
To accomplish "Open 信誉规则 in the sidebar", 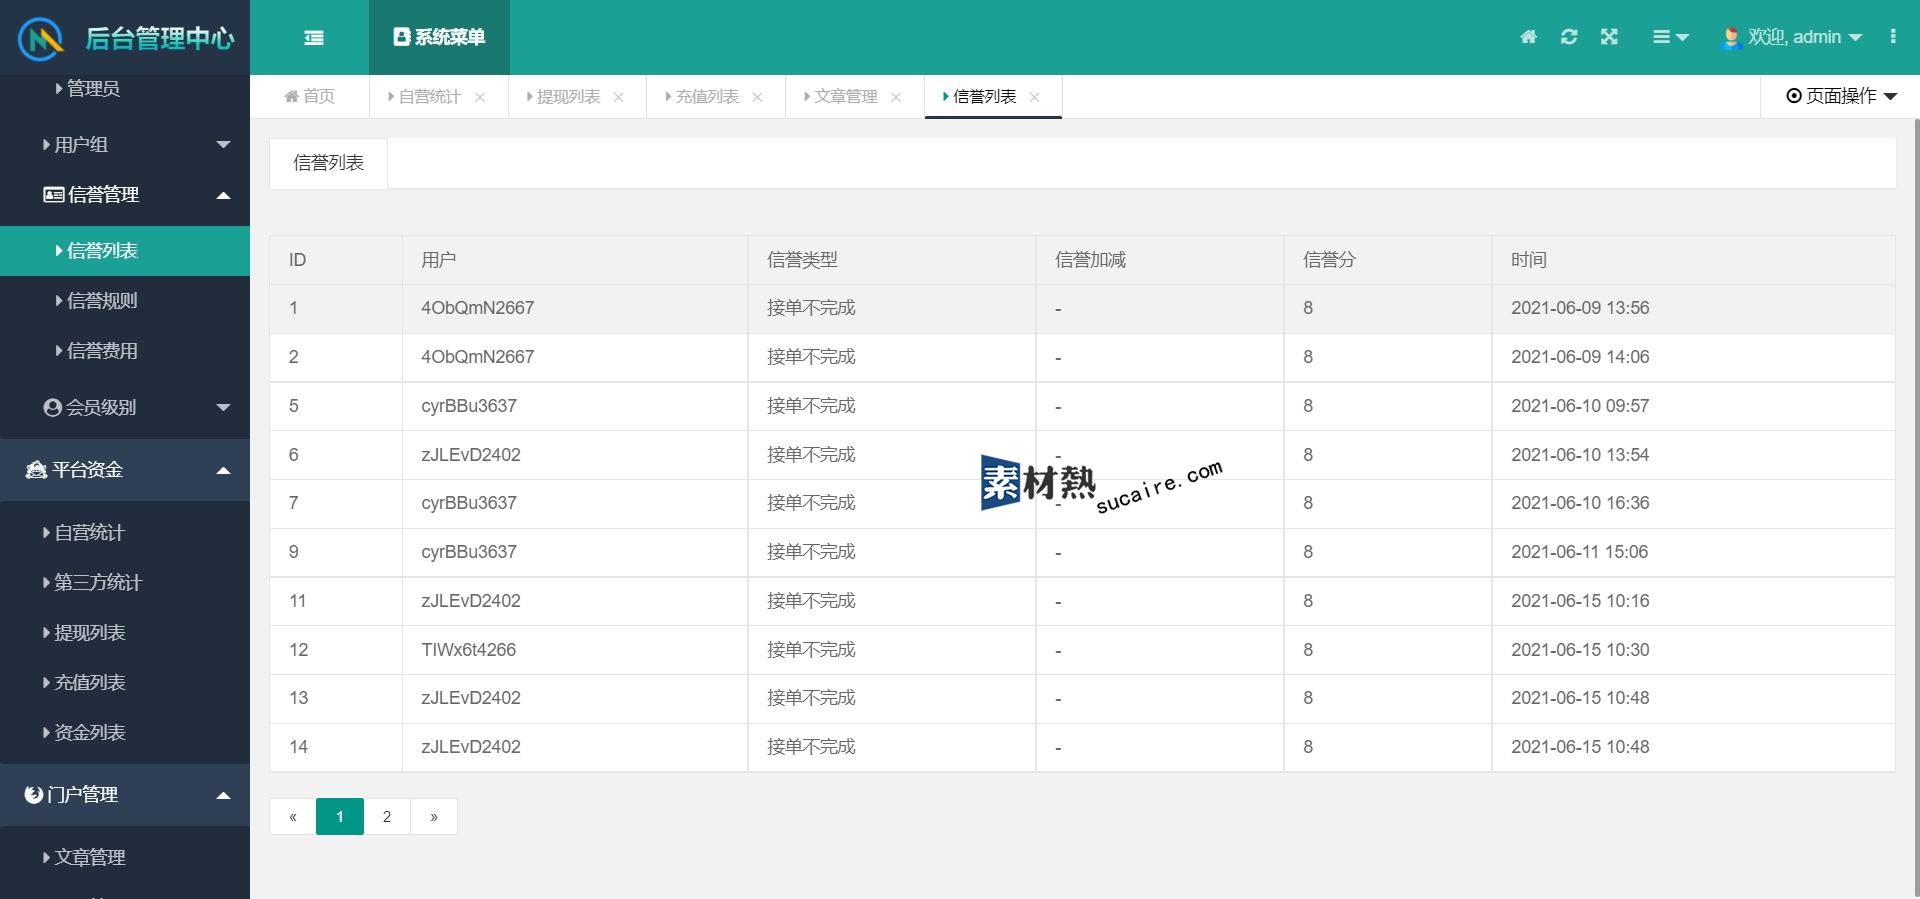I will (x=125, y=300).
